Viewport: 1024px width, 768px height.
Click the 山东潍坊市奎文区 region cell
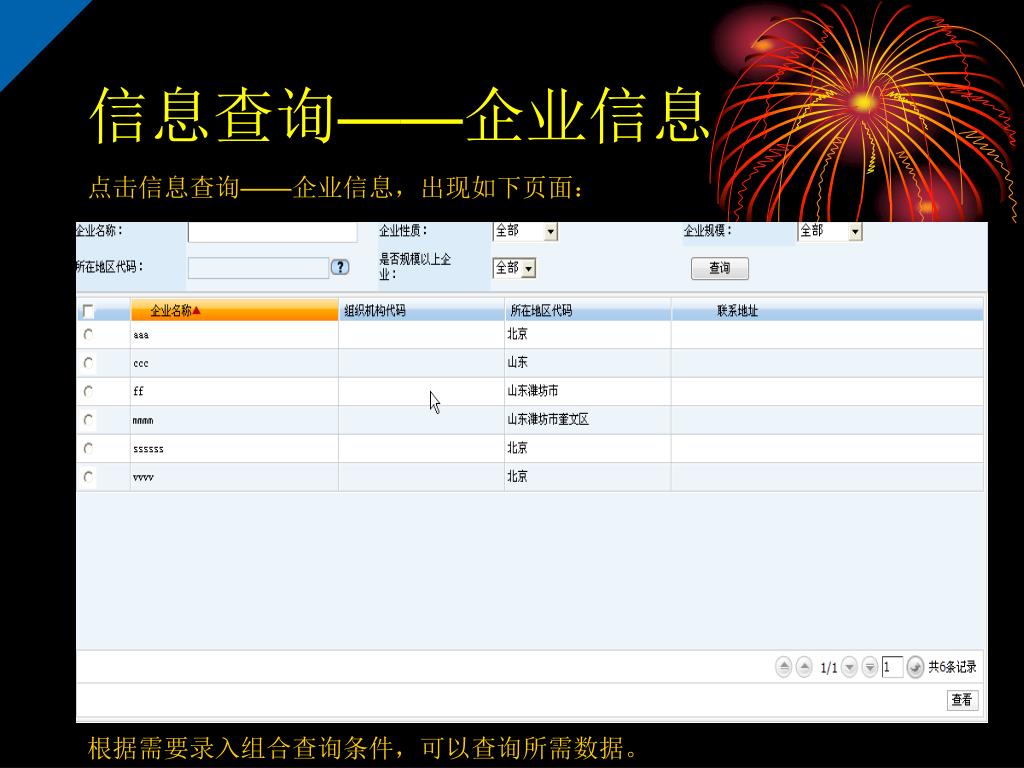[x=588, y=420]
